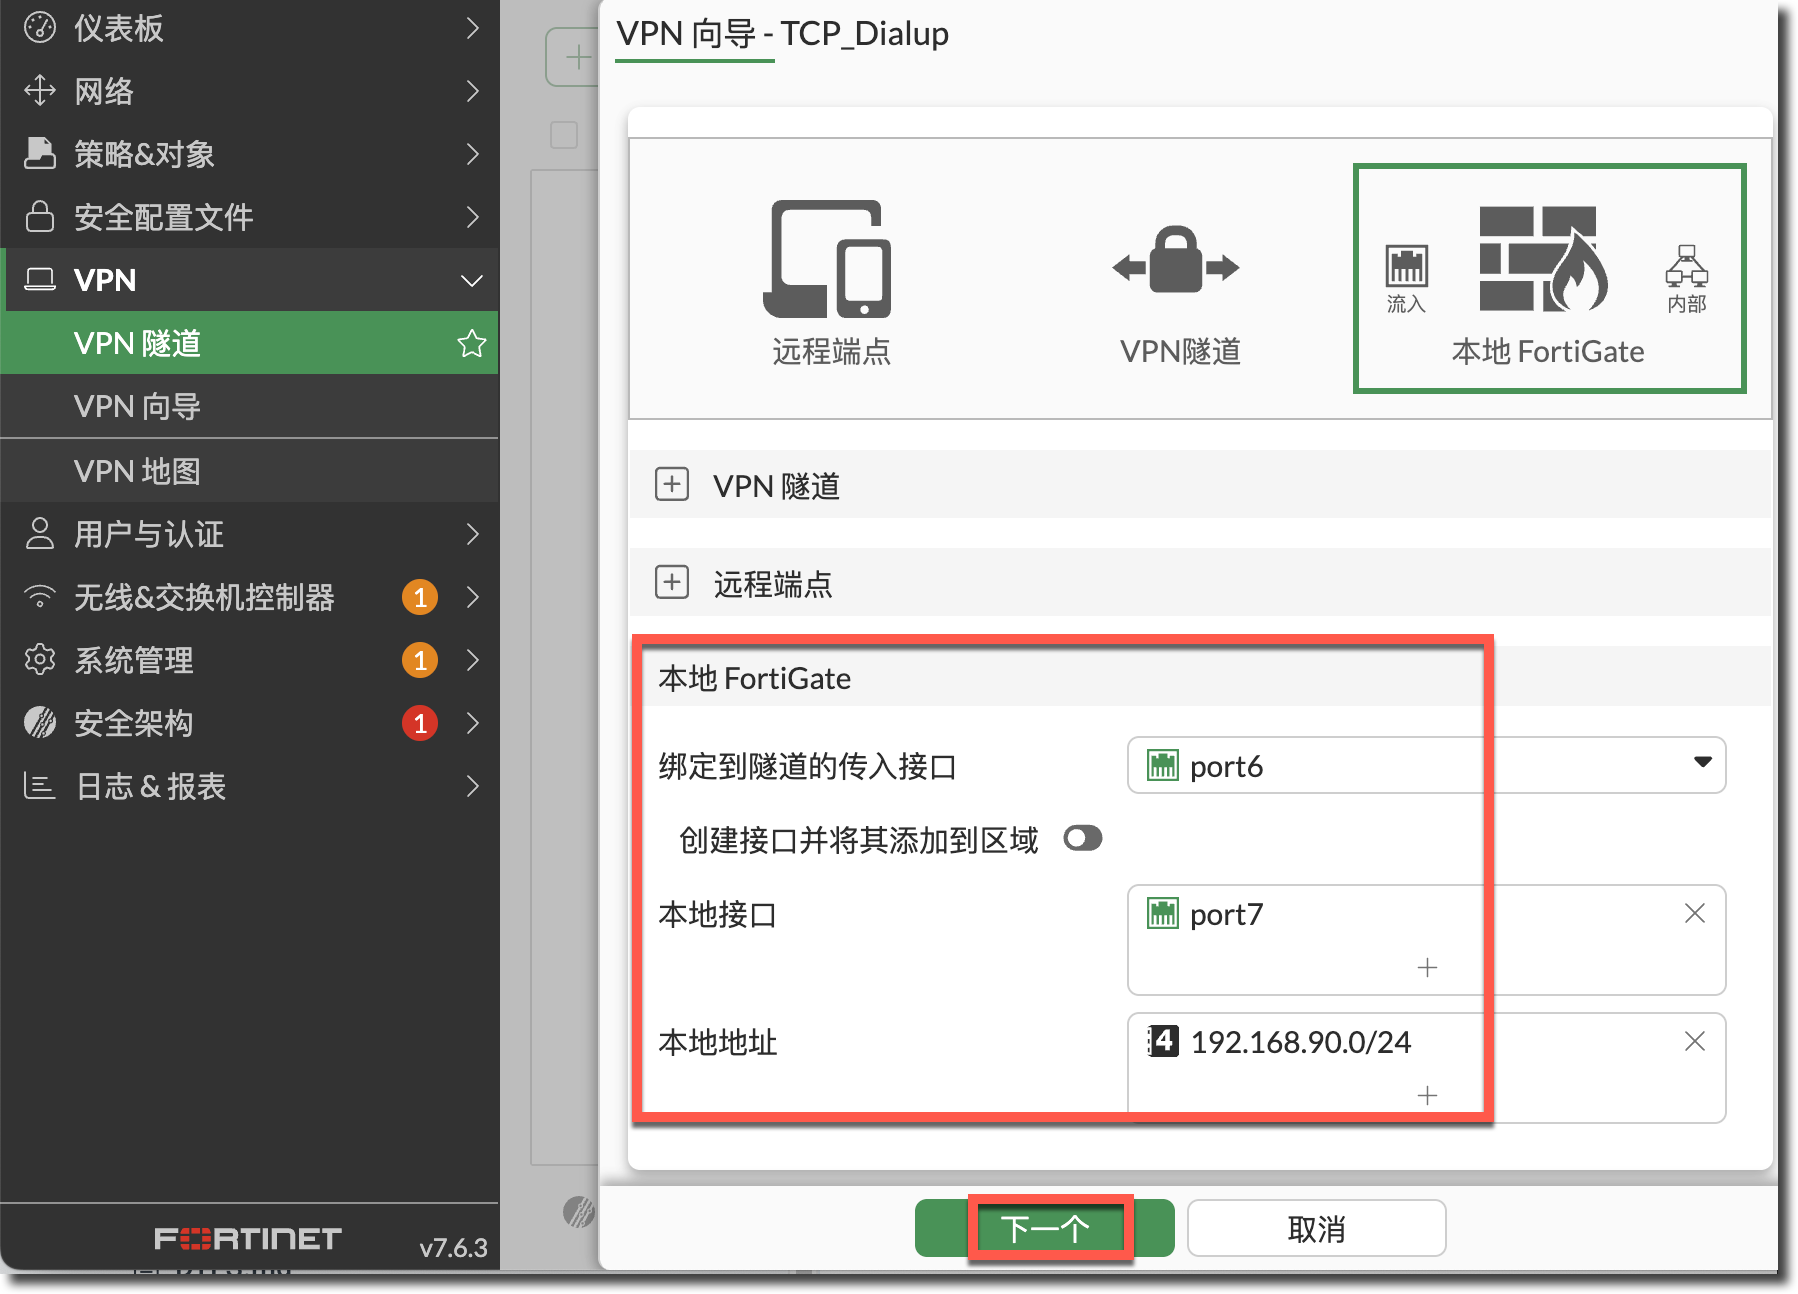Viewport: 1798px width, 1294px height.
Task: Click the User & Authentication (用户与认证) person icon
Action: coord(40,534)
